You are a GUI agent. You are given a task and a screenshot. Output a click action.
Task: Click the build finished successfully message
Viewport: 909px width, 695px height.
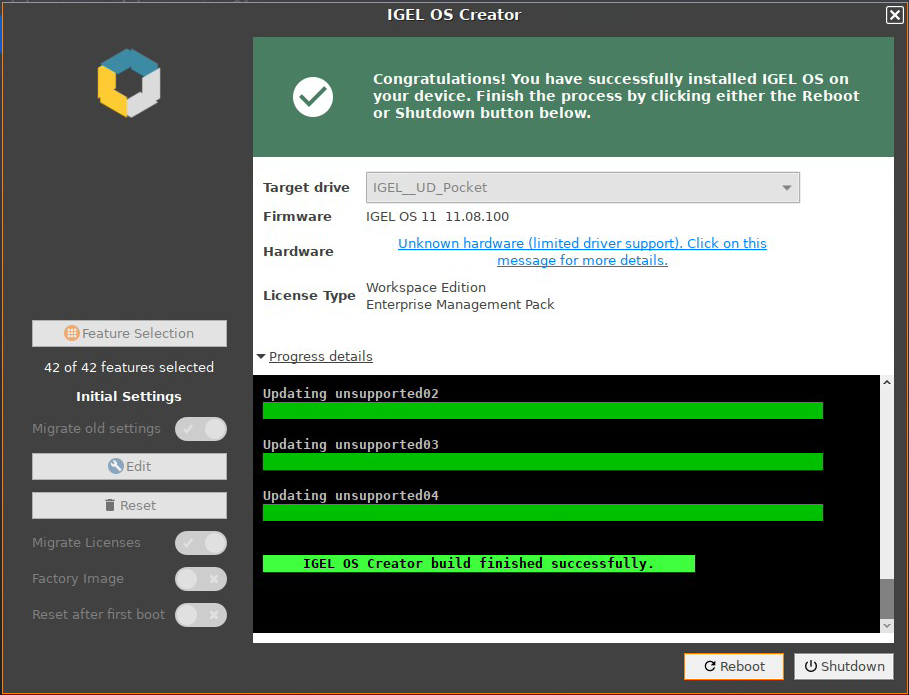coord(478,564)
